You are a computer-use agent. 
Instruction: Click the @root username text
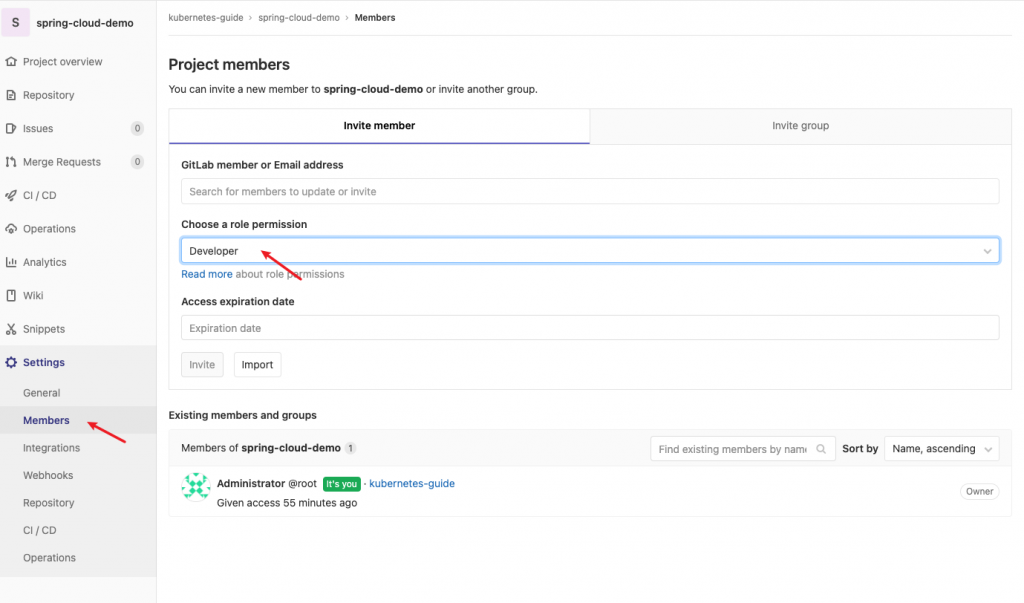pyautogui.click(x=302, y=483)
